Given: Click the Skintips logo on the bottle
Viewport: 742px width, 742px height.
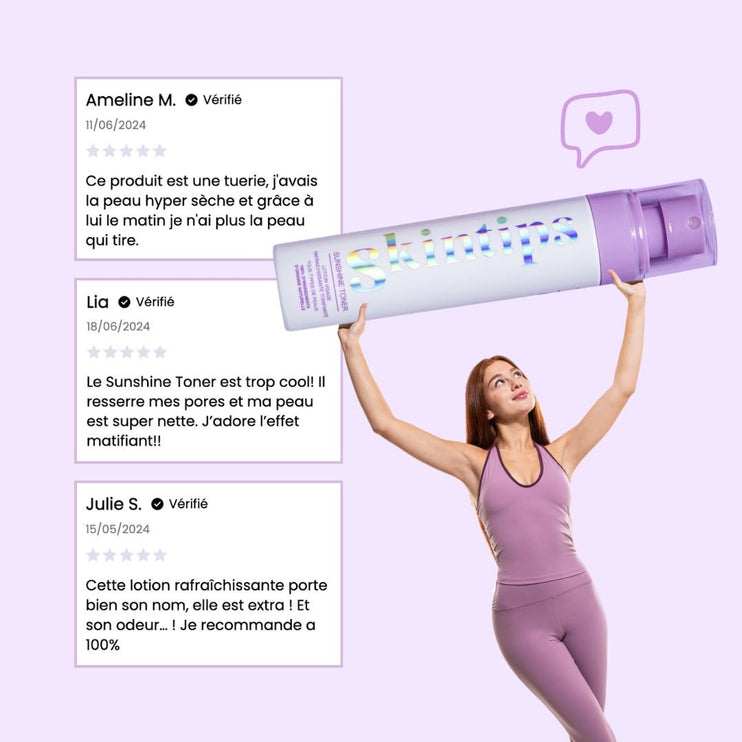Looking at the screenshot, I should 461,252.
